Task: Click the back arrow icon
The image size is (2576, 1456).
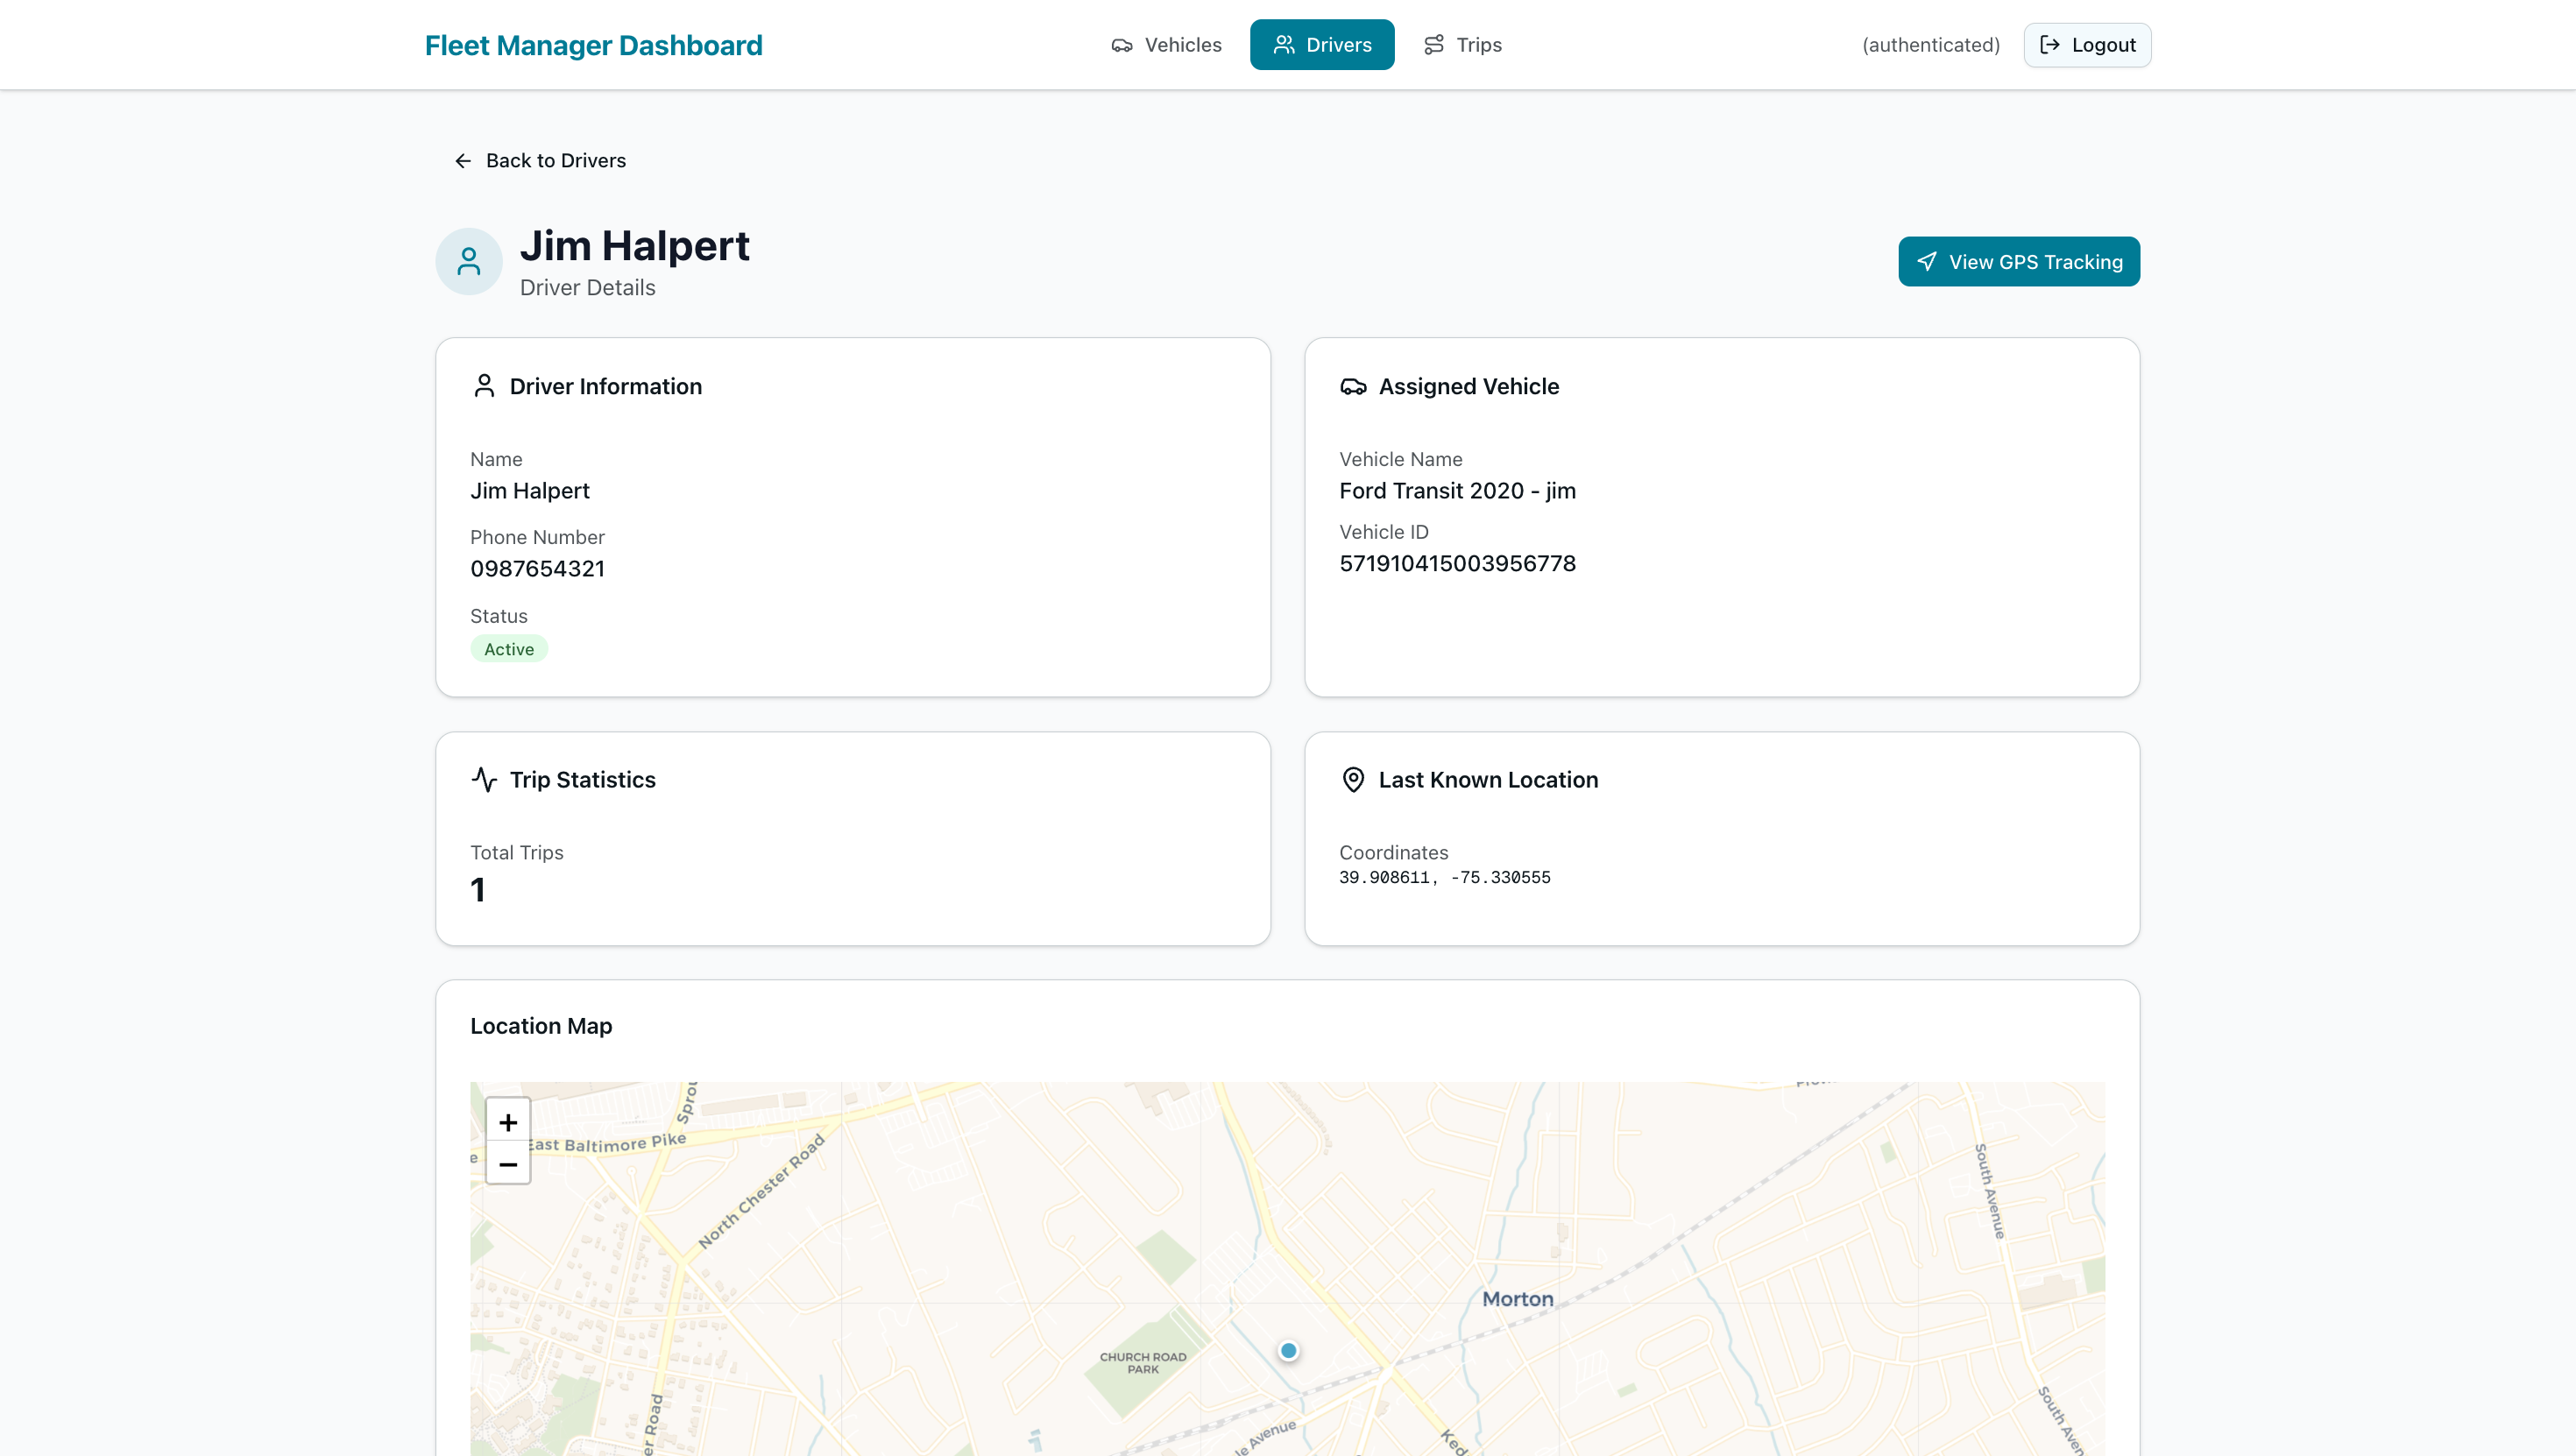Action: click(463, 161)
